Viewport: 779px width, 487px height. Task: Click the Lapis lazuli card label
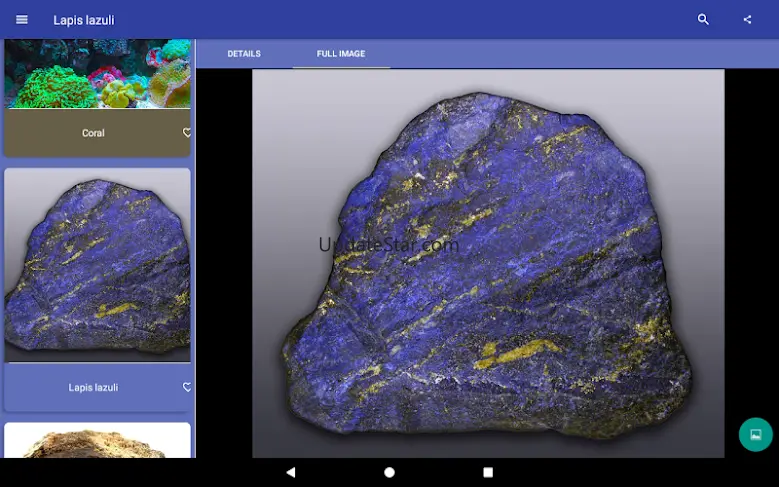point(93,387)
